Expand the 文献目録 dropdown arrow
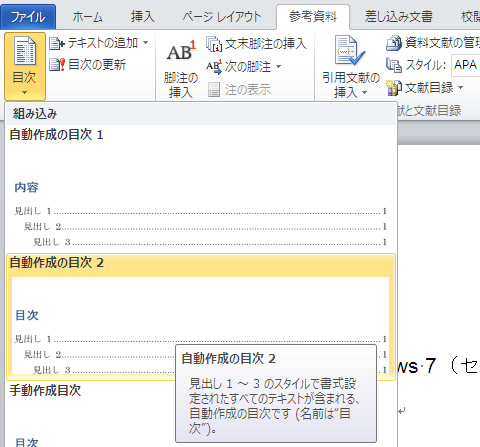This screenshot has width=480, height=447. point(461,88)
